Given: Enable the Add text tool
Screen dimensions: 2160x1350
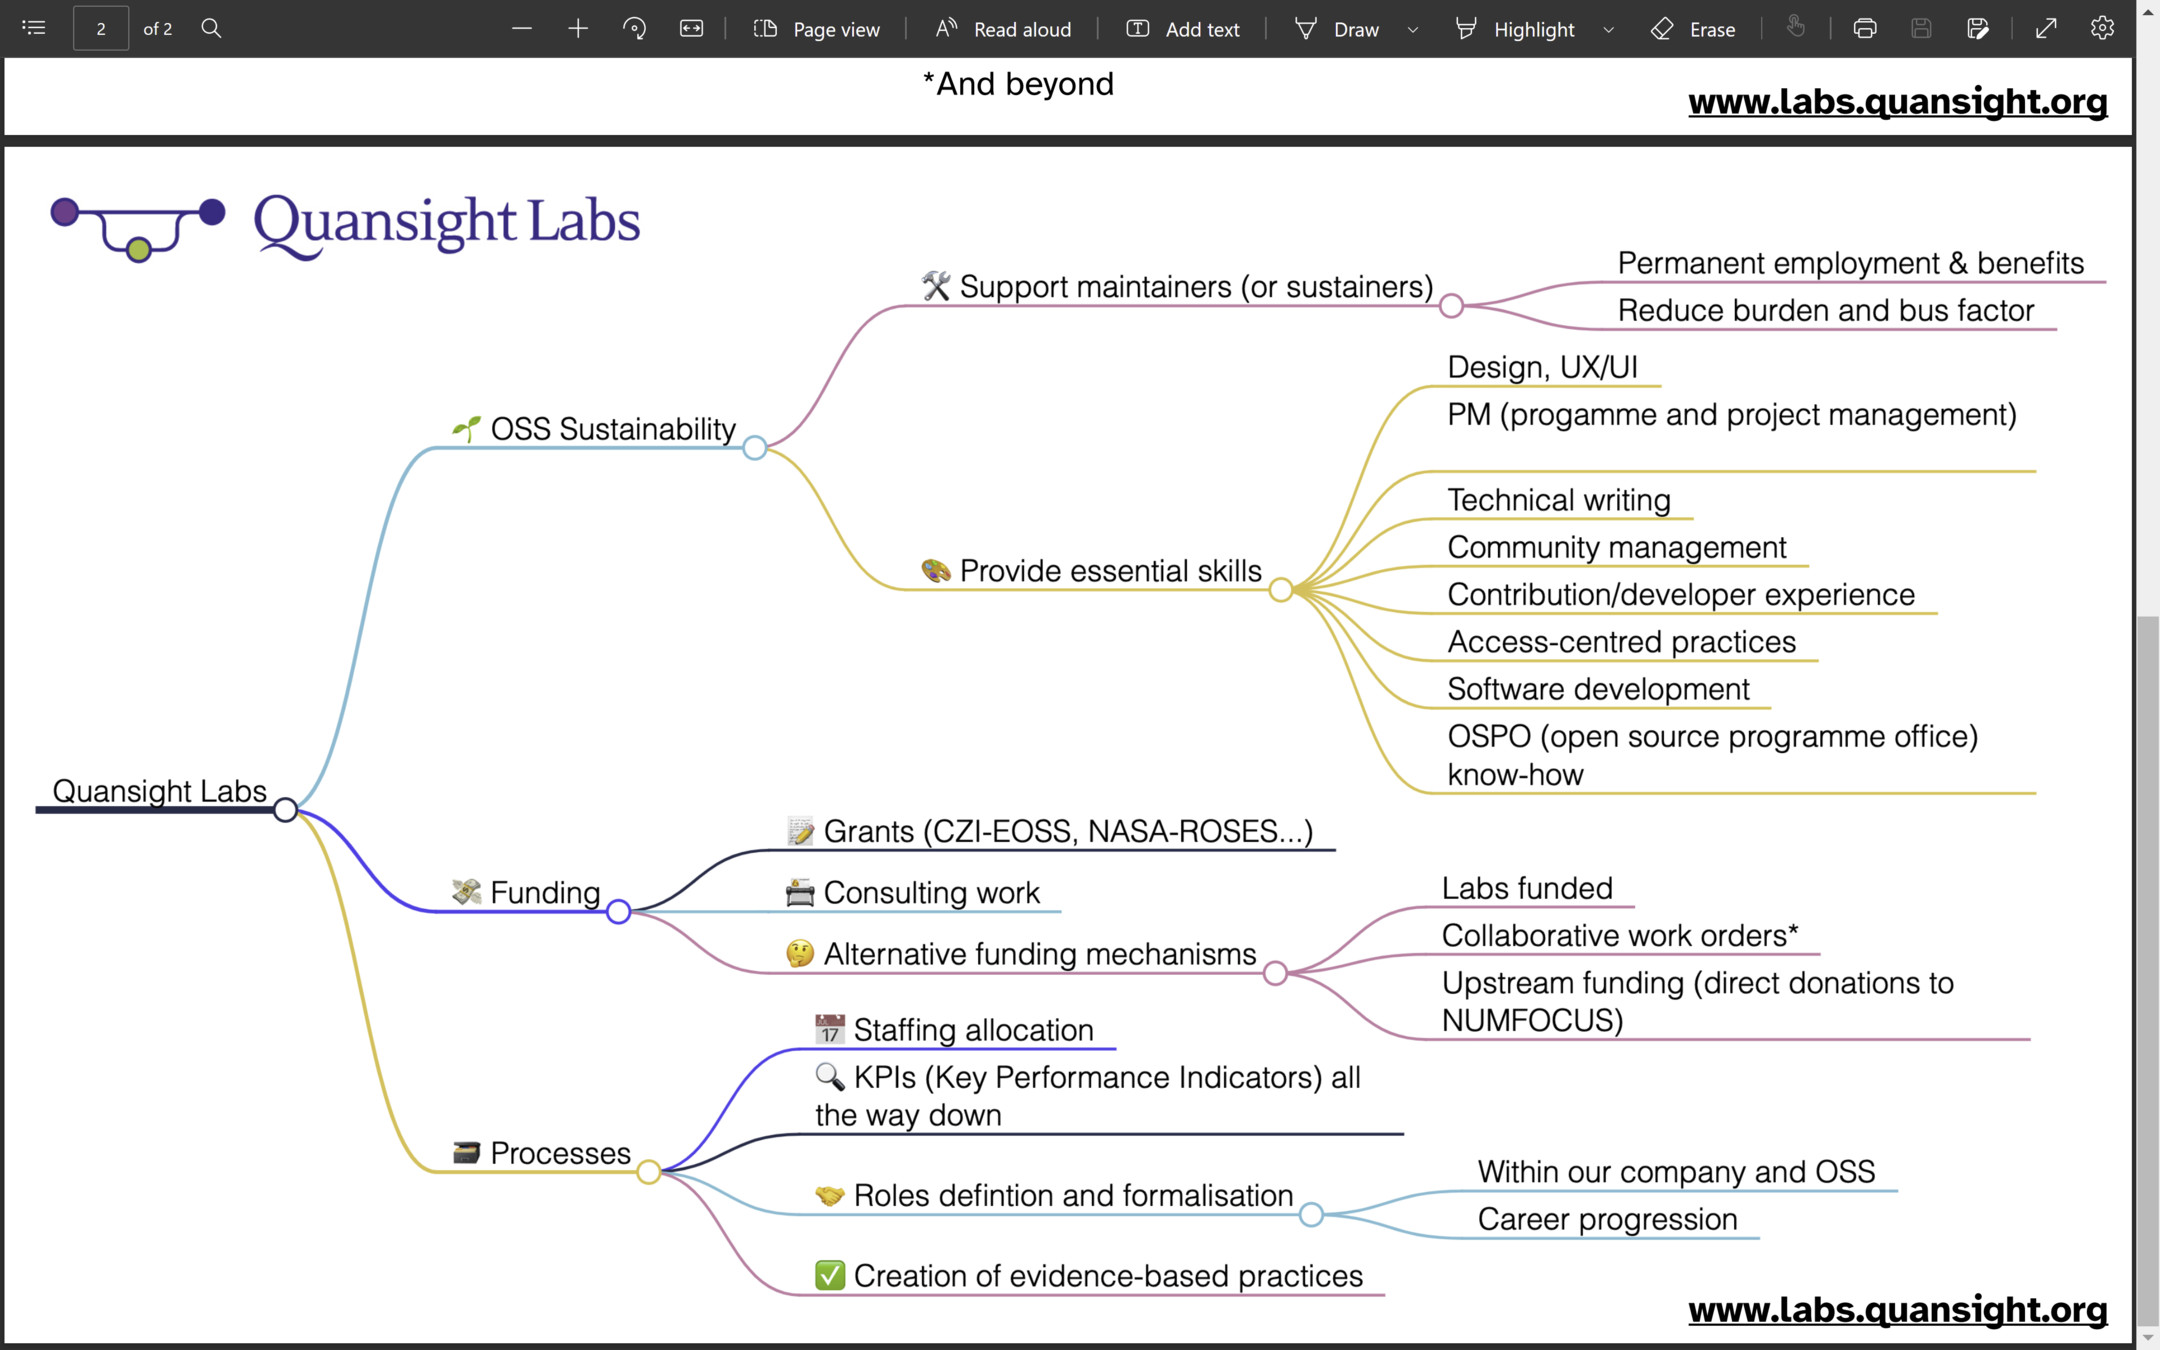Looking at the screenshot, I should [1183, 29].
